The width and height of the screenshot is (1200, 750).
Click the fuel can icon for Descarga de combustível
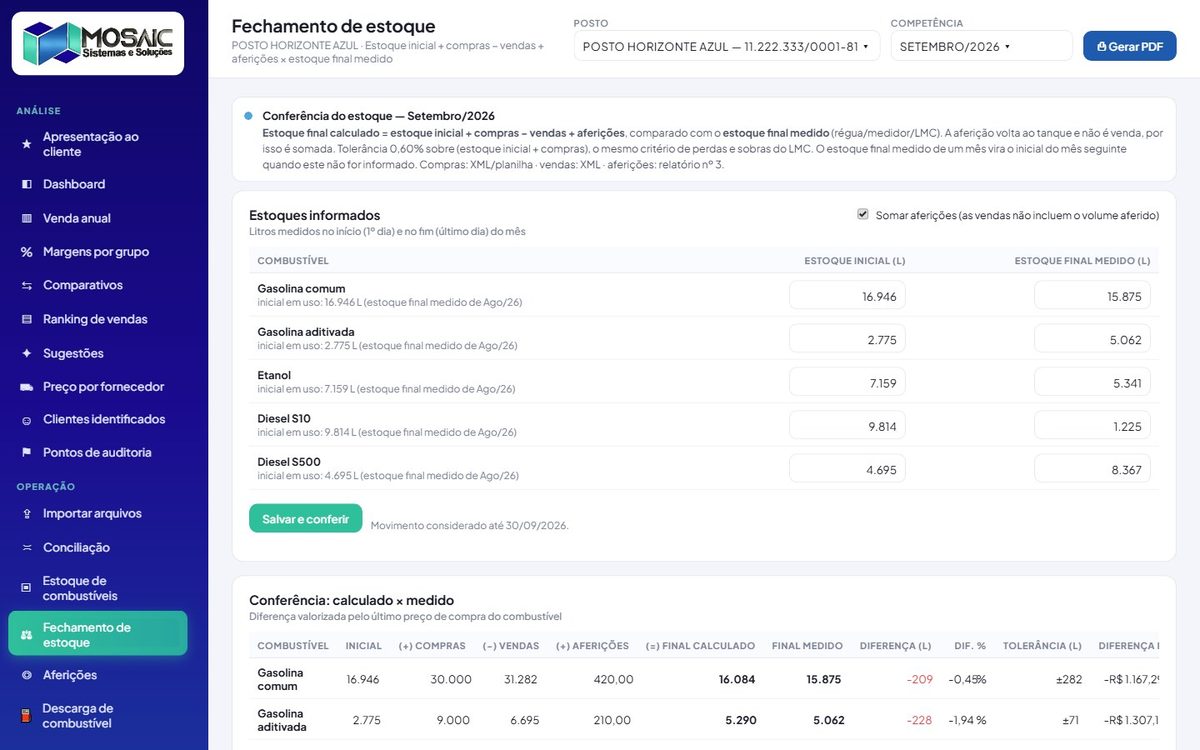coord(26,716)
